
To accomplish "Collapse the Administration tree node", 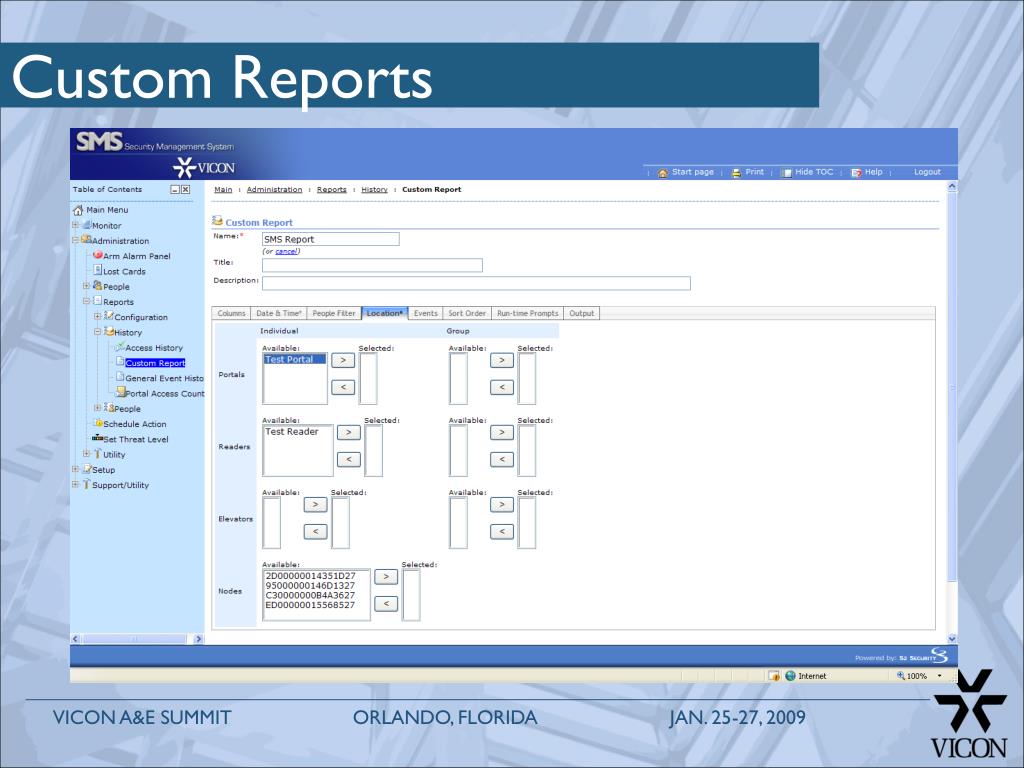I will coord(75,240).
